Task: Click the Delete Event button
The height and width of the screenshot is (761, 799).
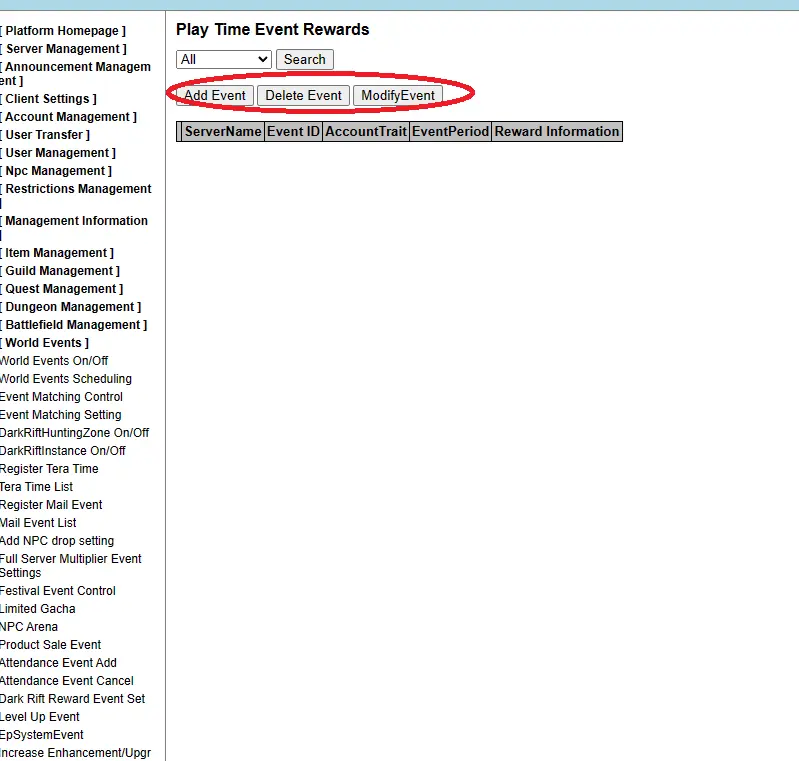Action: point(303,95)
